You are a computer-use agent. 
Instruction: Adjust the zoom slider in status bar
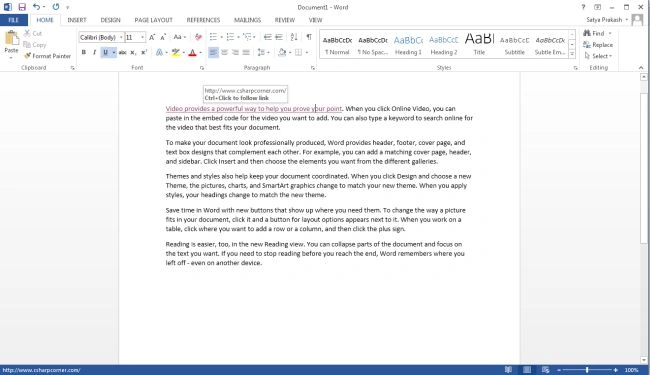click(587, 370)
